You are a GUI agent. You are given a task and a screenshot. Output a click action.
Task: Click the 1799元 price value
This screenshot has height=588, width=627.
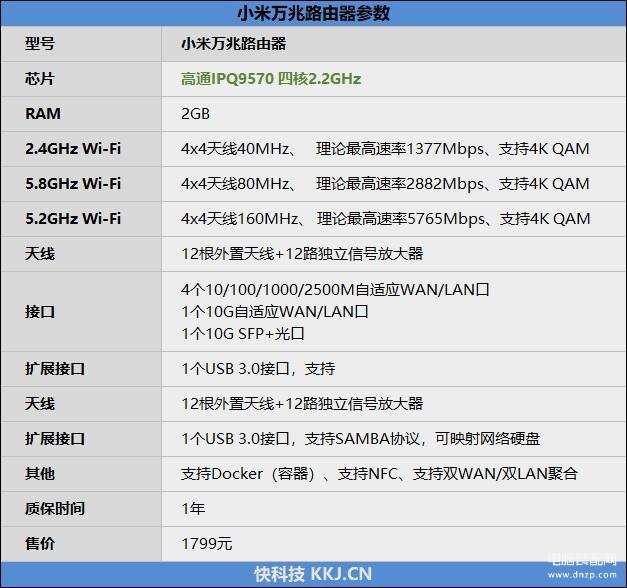point(207,544)
